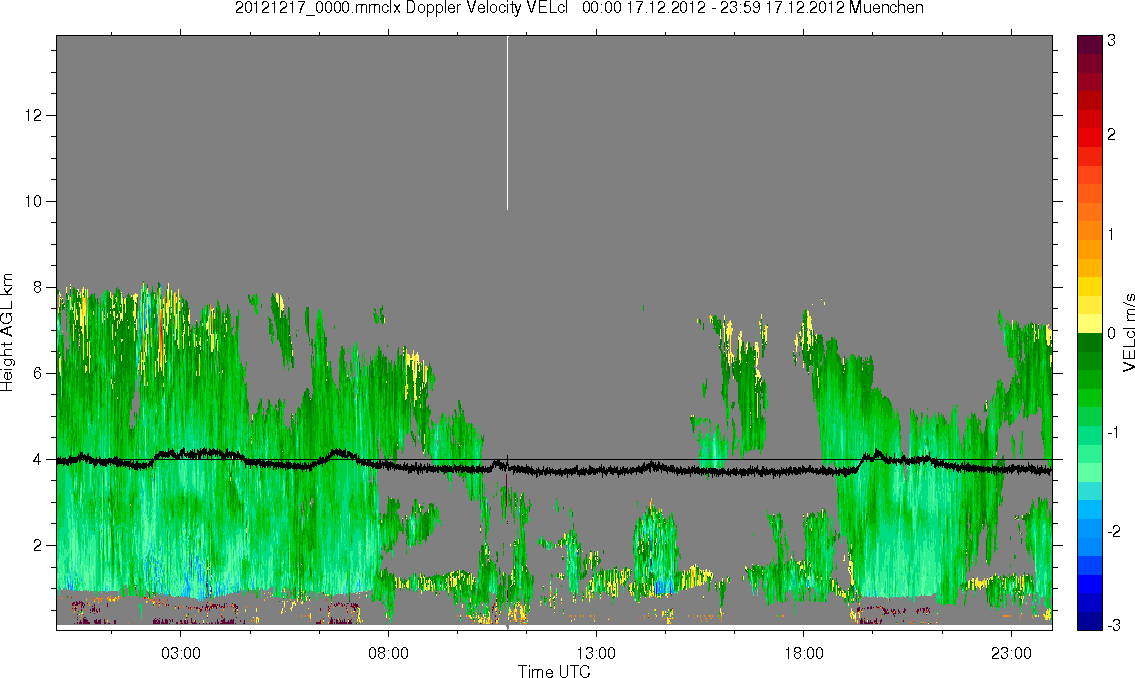Screen dimensions: 1135x678
Task: Click the 'Time UTC' axis label
Action: tap(554, 671)
